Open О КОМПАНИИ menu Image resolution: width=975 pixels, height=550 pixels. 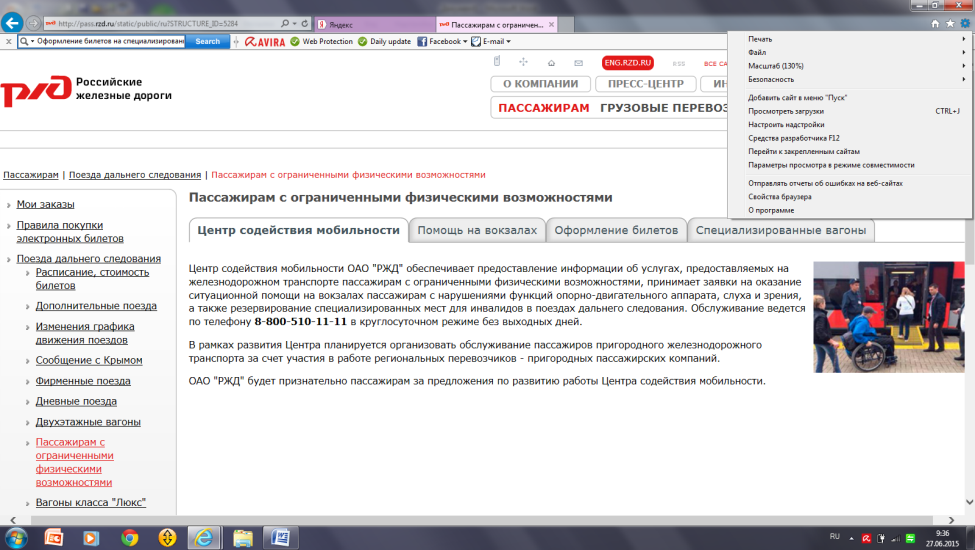(540, 84)
